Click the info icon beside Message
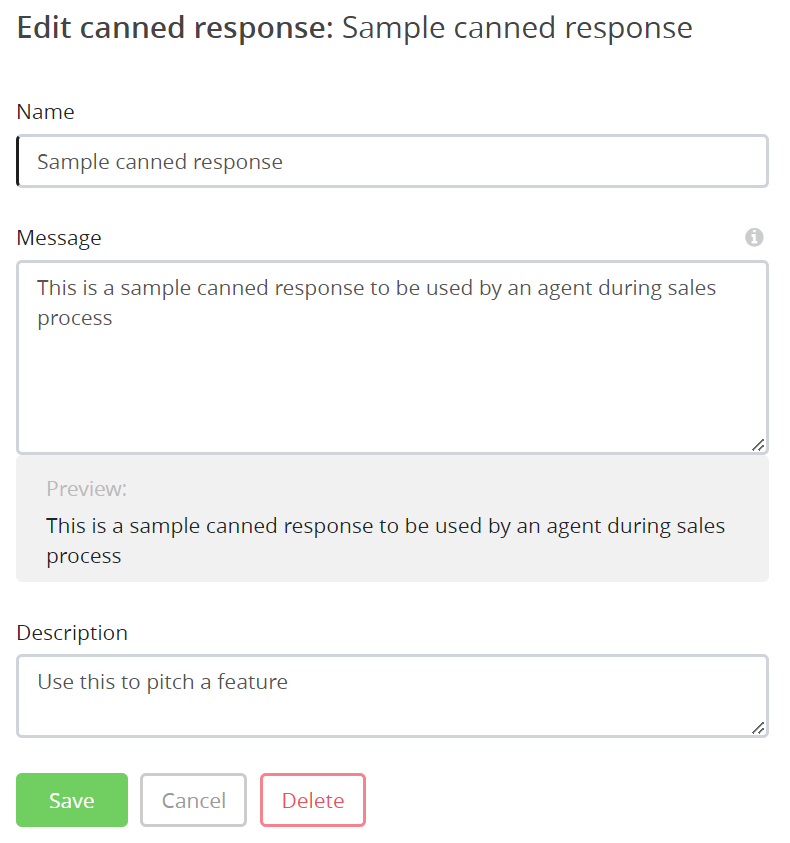The height and width of the screenshot is (843, 790). click(x=754, y=237)
